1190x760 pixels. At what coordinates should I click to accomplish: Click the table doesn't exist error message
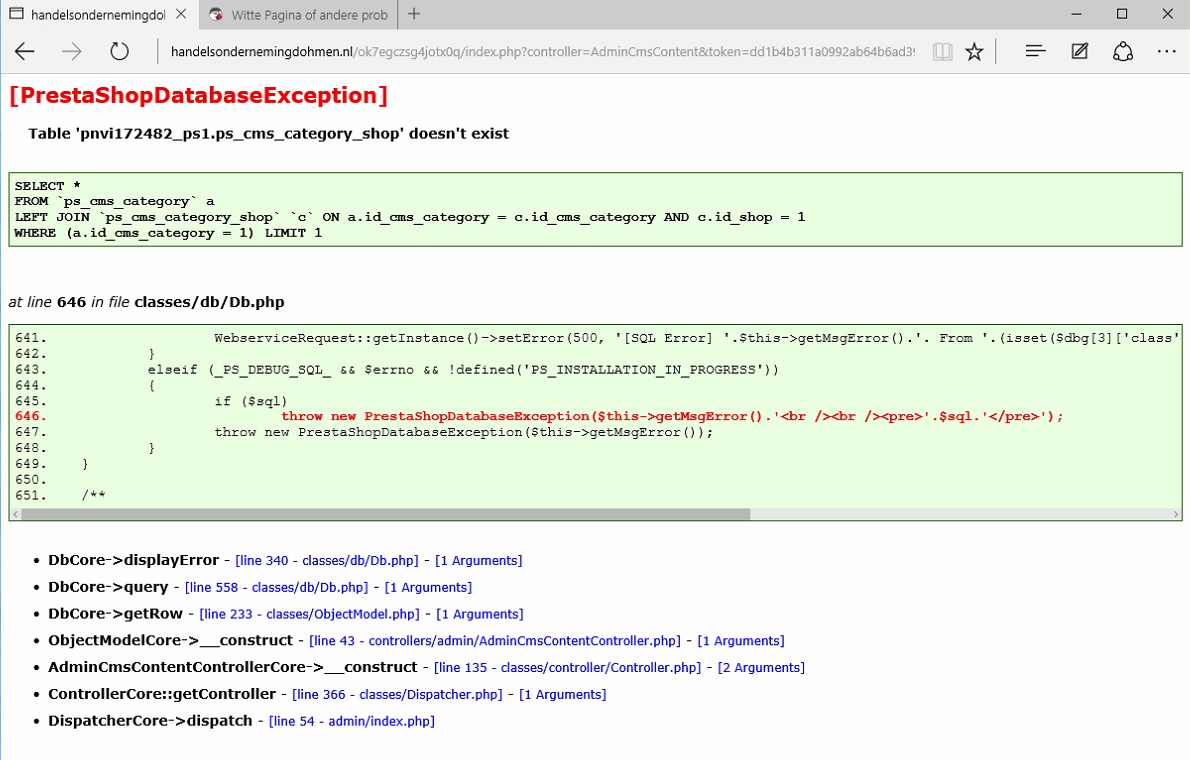269,134
